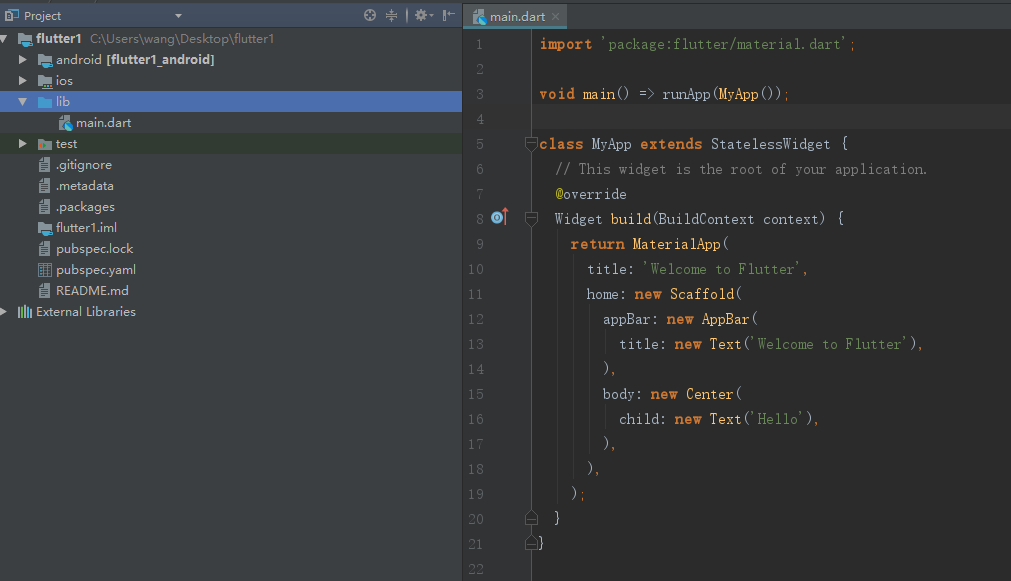Click the scroll-from-source locate icon
This screenshot has height=581, width=1011.
point(369,15)
